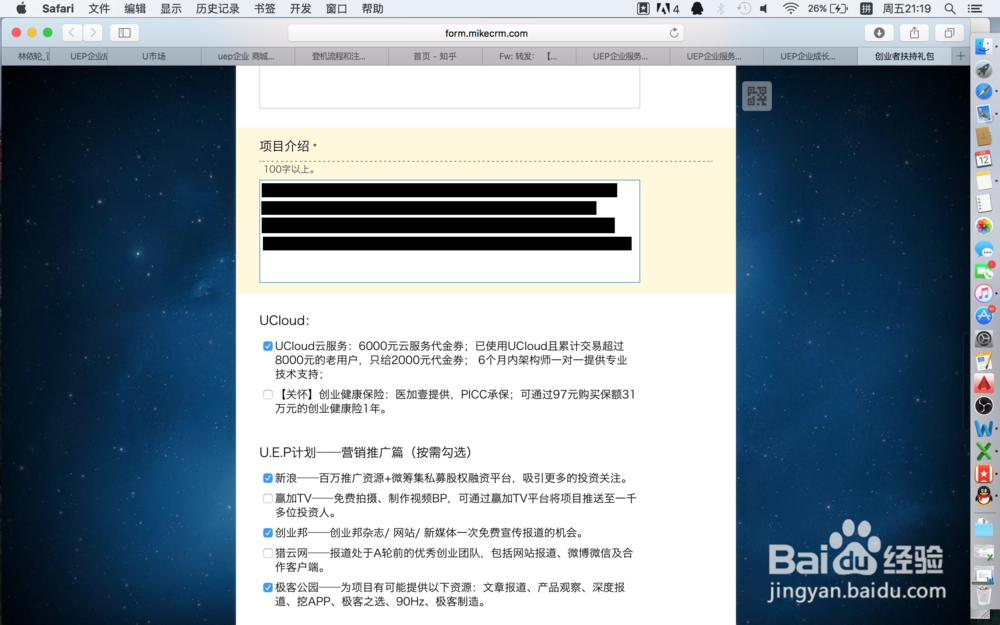1000x625 pixels.
Task: Open Messages in the Dock
Action: click(983, 249)
